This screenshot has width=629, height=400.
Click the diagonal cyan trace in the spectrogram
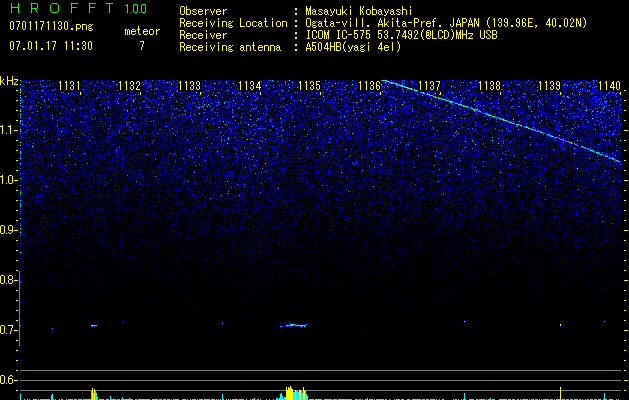coord(501,120)
